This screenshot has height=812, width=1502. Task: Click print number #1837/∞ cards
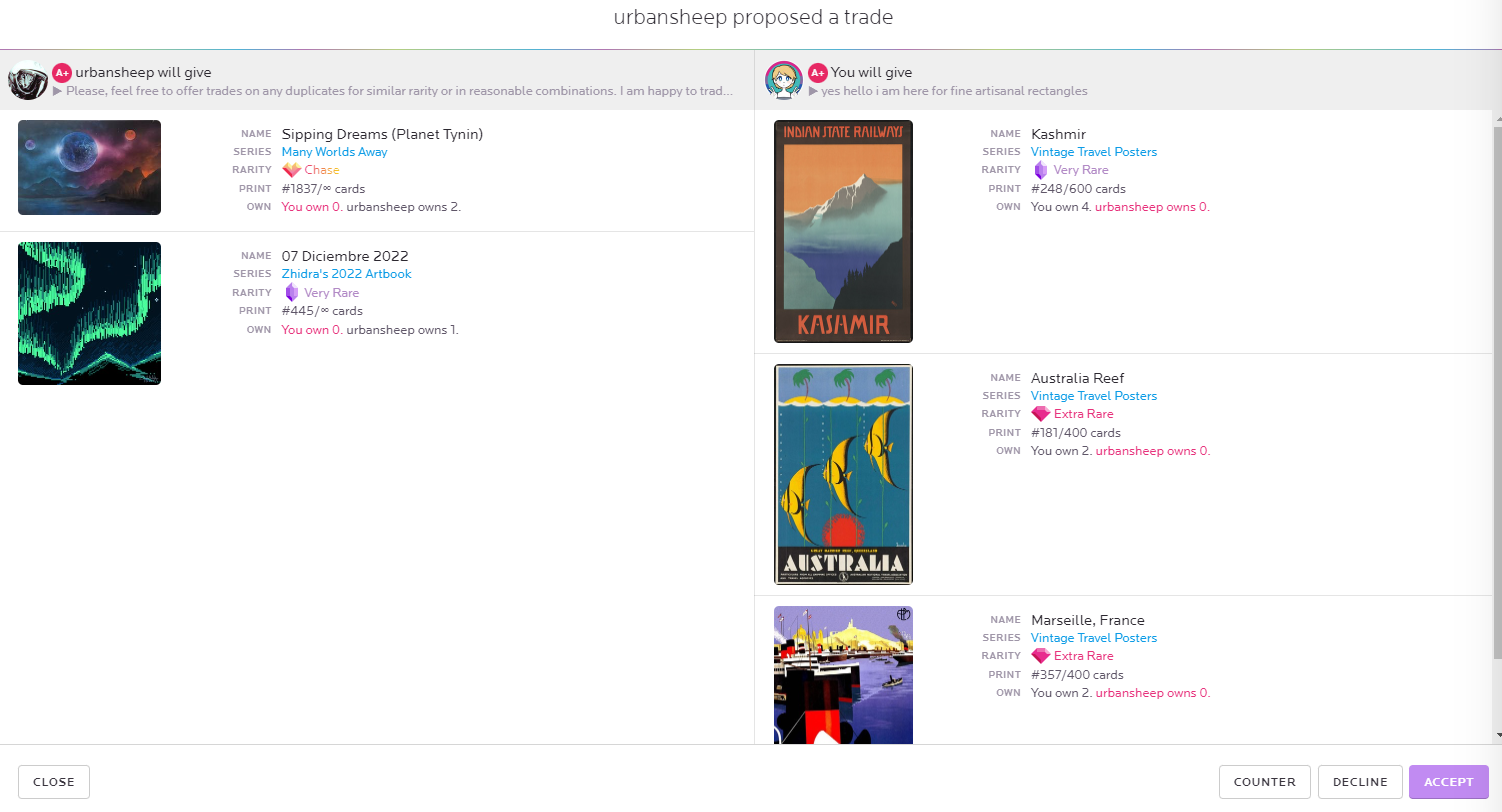pos(323,189)
